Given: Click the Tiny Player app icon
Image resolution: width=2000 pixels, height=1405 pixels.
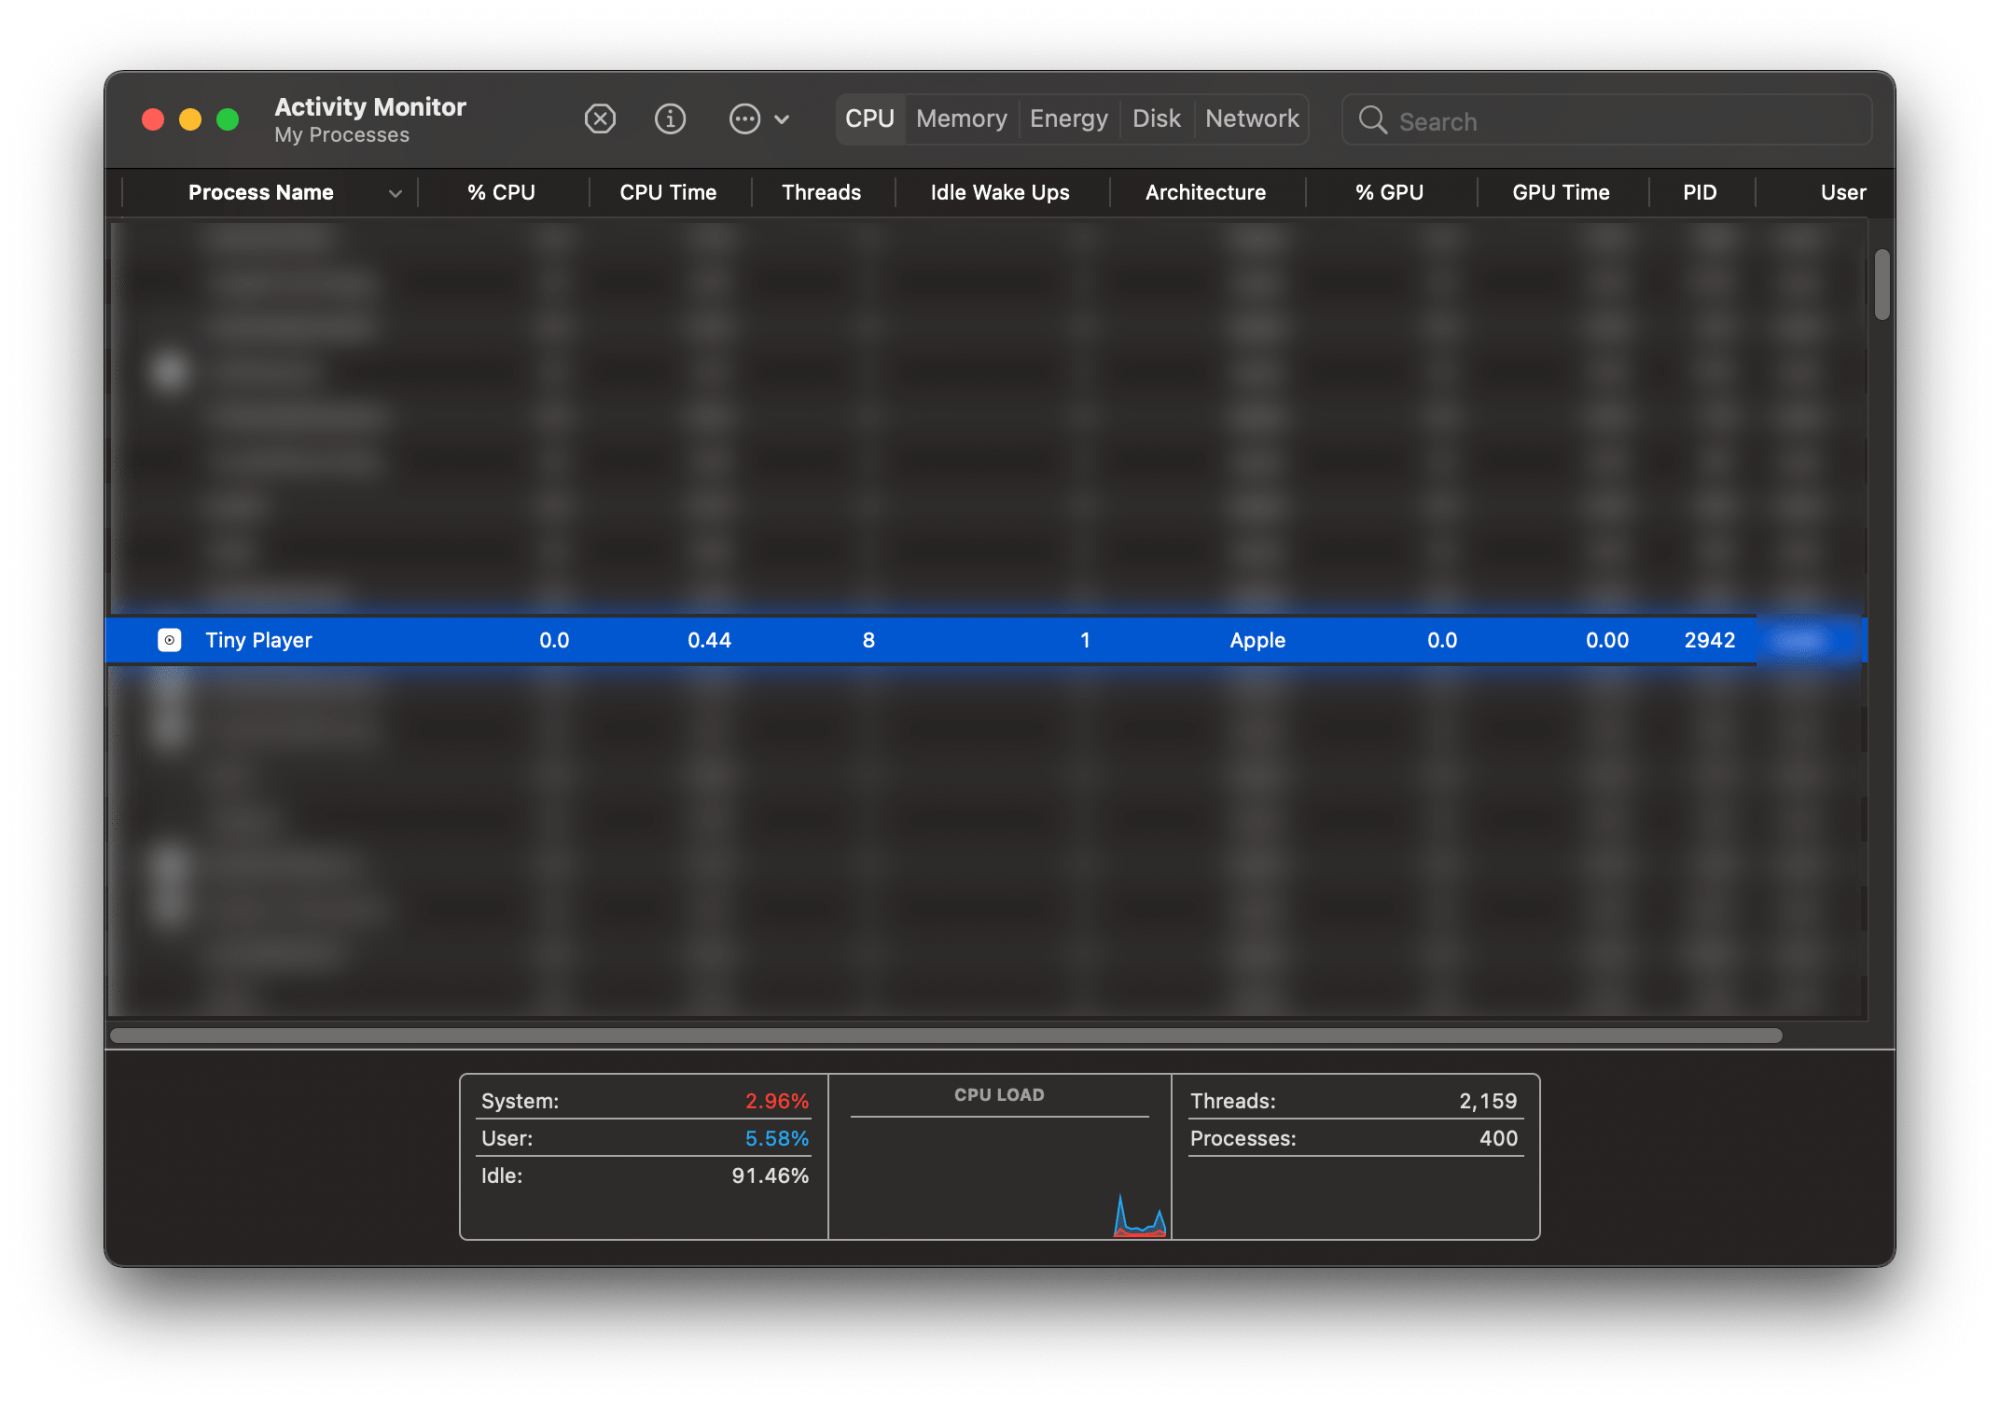Looking at the screenshot, I should pos(170,640).
